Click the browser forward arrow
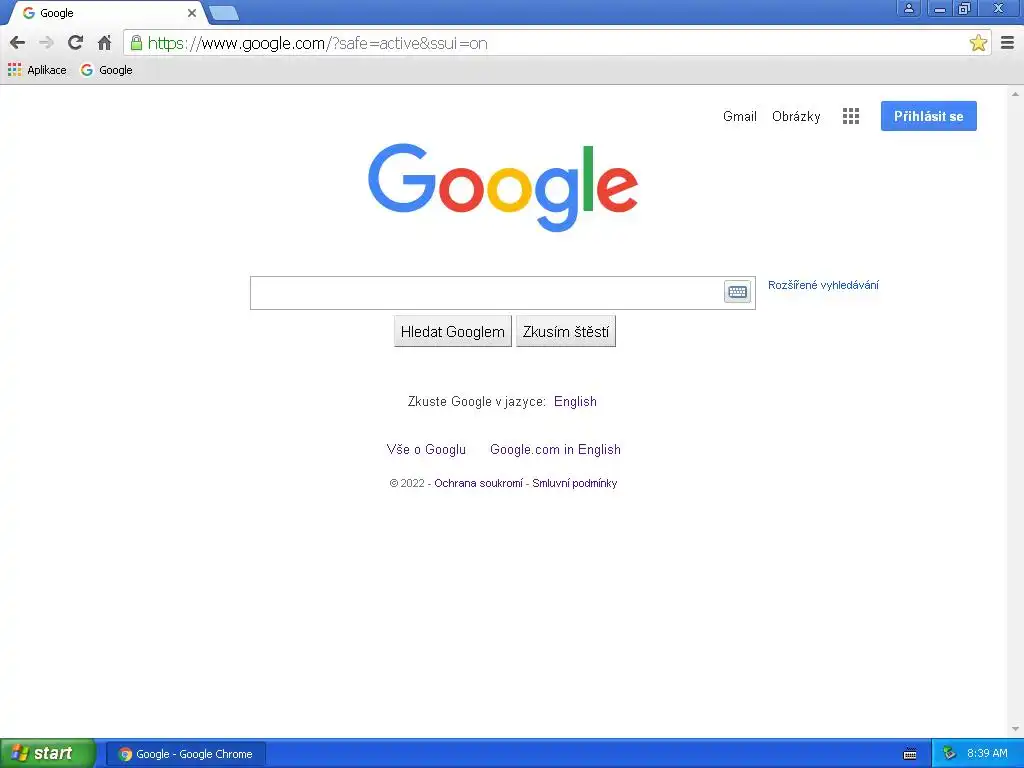The image size is (1024, 768). tap(46, 43)
